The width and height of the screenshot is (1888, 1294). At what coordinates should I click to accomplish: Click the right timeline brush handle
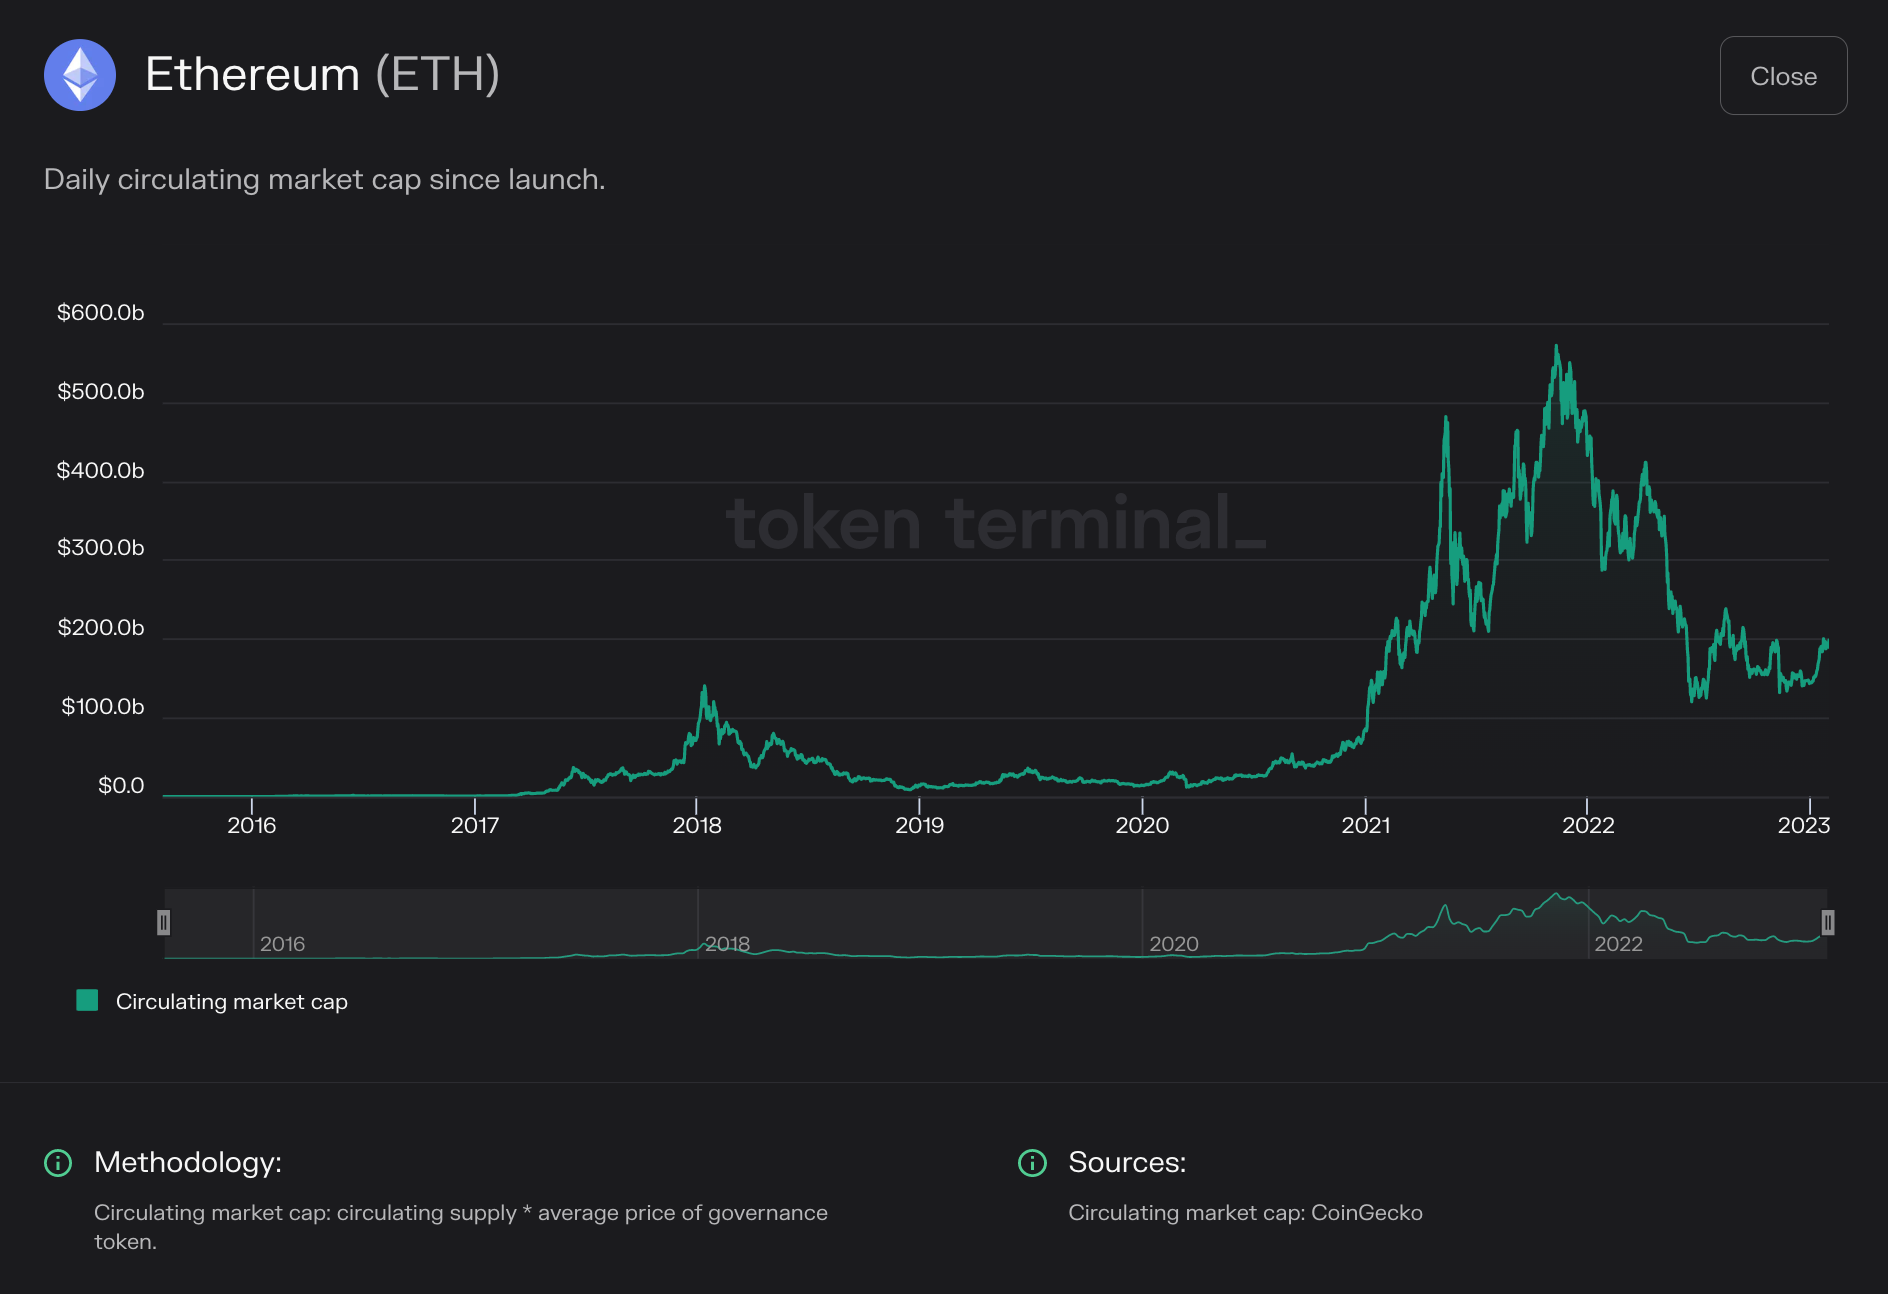[1828, 923]
